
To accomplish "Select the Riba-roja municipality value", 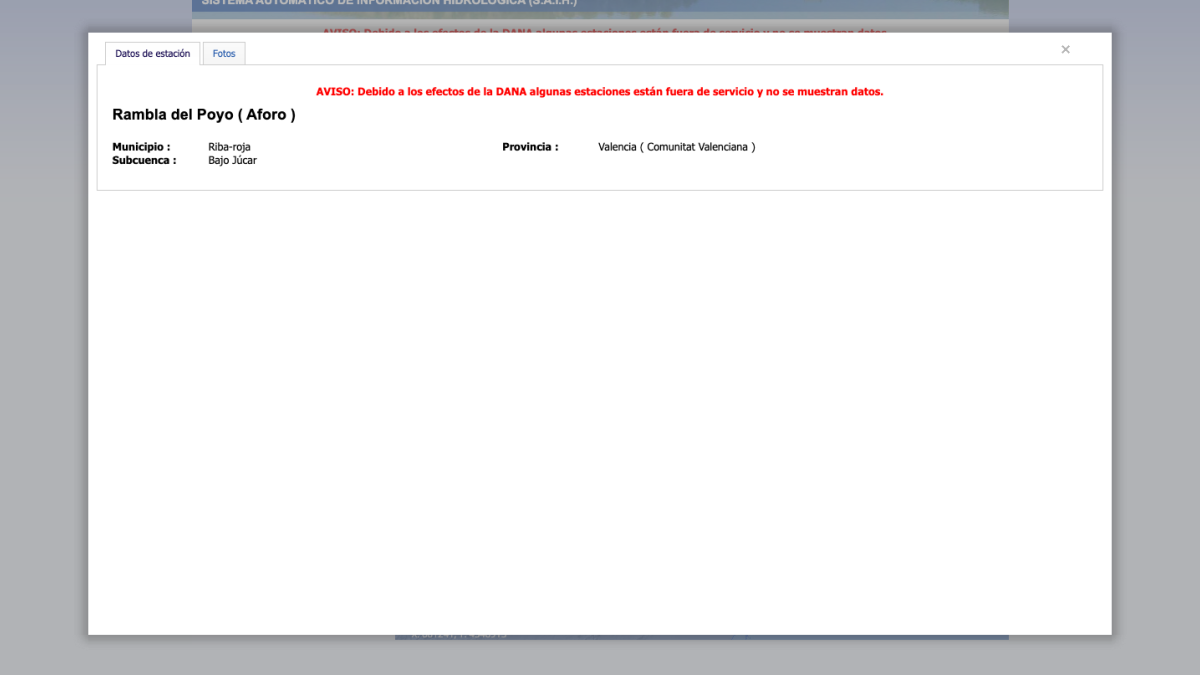I will 229,147.
